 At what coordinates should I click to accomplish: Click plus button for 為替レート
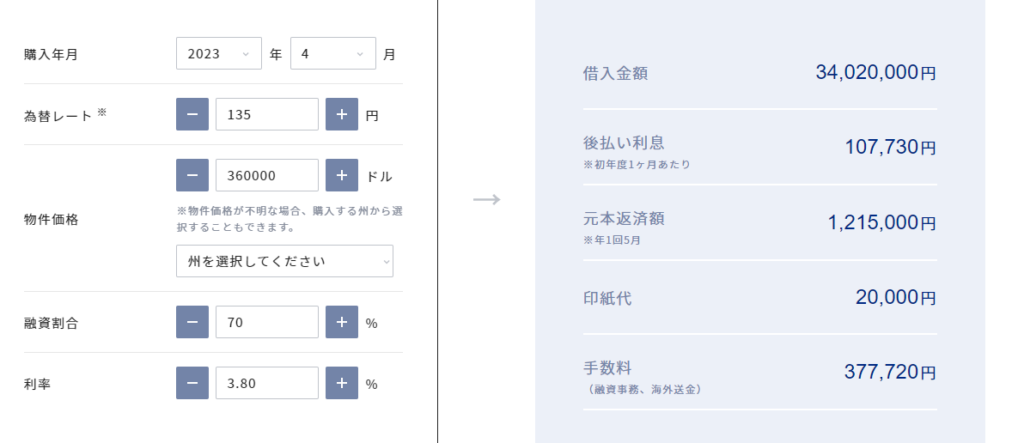(x=341, y=115)
